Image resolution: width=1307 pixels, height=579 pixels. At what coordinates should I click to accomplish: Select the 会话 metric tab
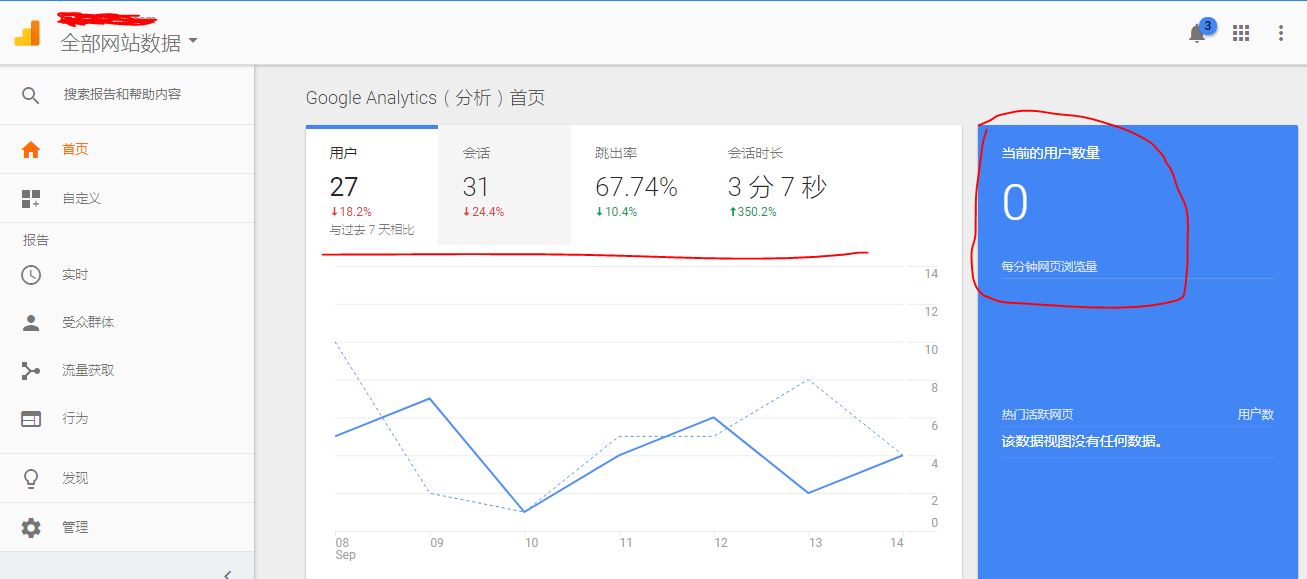pos(504,186)
